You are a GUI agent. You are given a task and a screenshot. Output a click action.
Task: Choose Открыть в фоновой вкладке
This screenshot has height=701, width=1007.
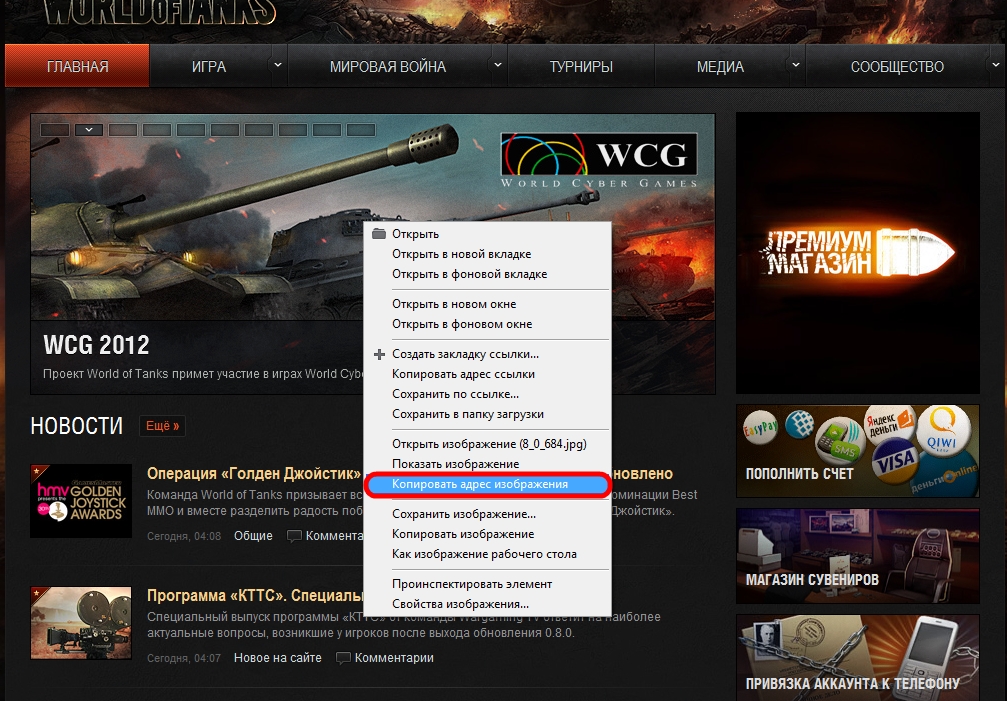click(487, 273)
